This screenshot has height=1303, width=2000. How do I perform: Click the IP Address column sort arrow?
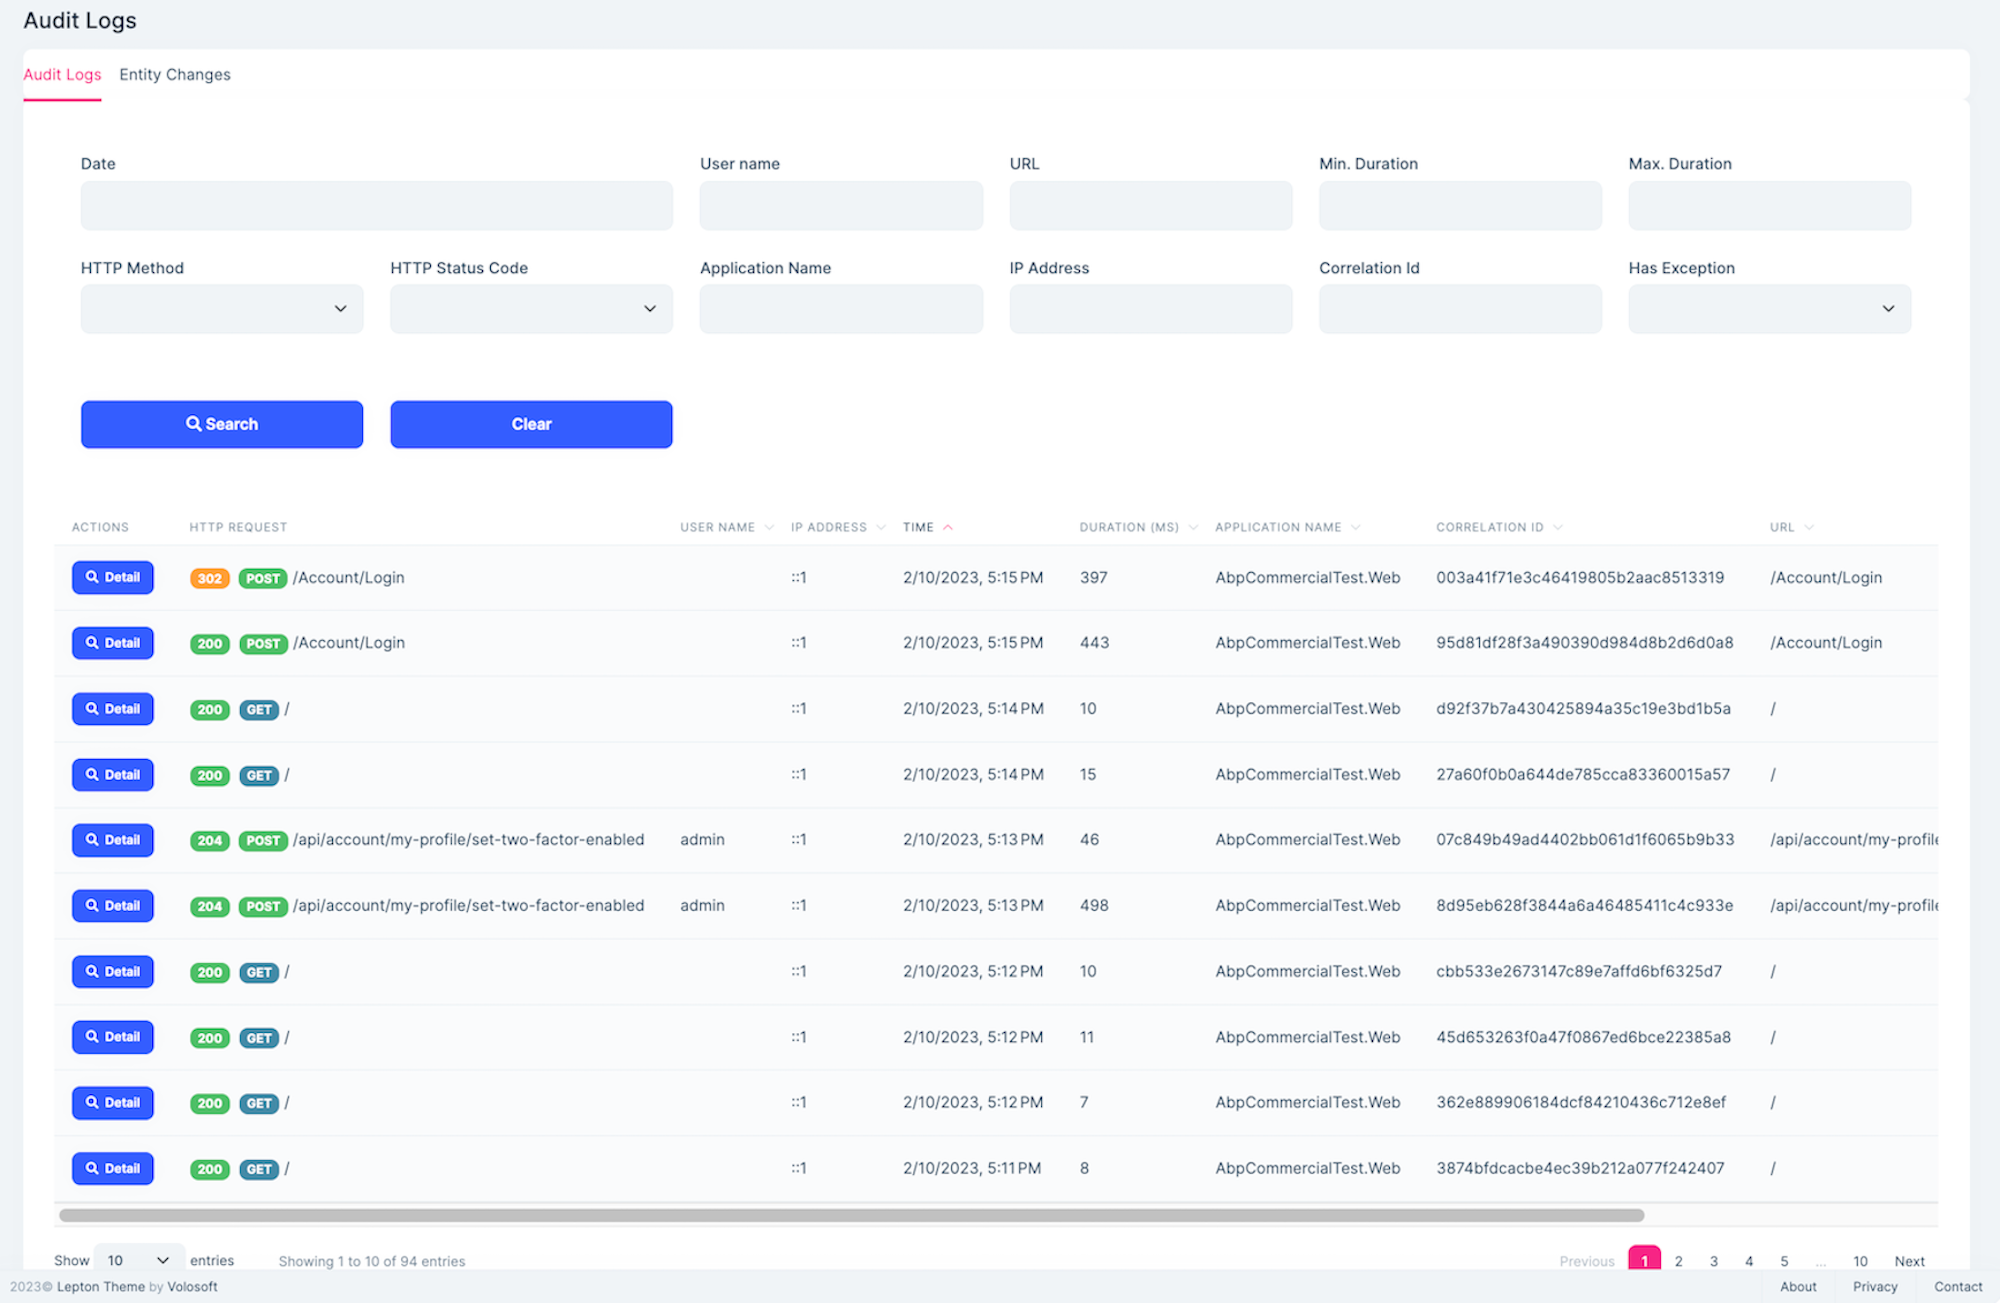pos(880,526)
